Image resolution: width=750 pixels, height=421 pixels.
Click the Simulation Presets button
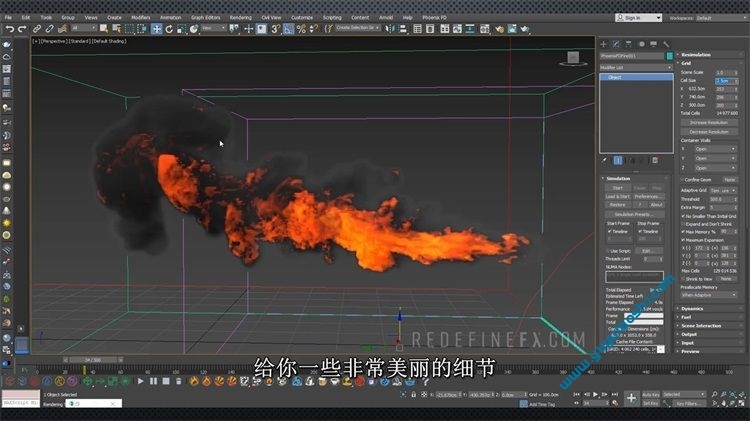[634, 214]
